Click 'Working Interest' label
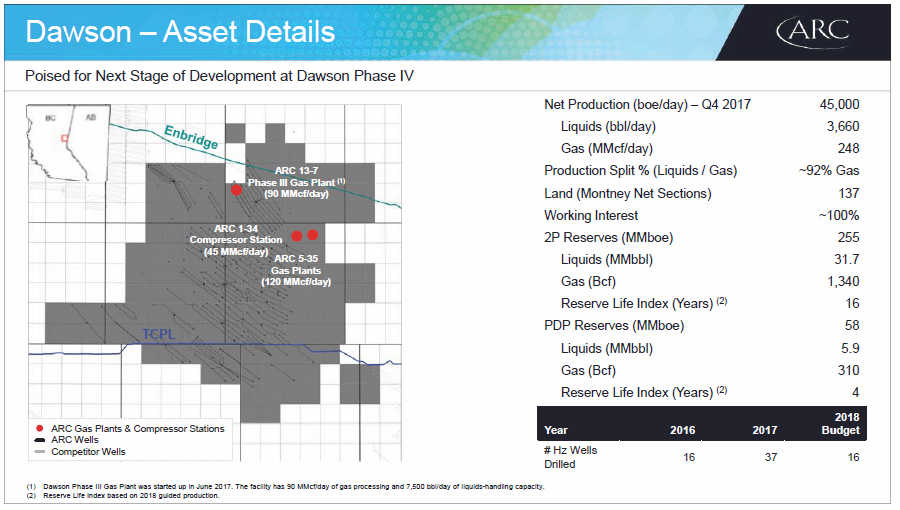Image resolution: width=900 pixels, height=510 pixels. coord(591,216)
